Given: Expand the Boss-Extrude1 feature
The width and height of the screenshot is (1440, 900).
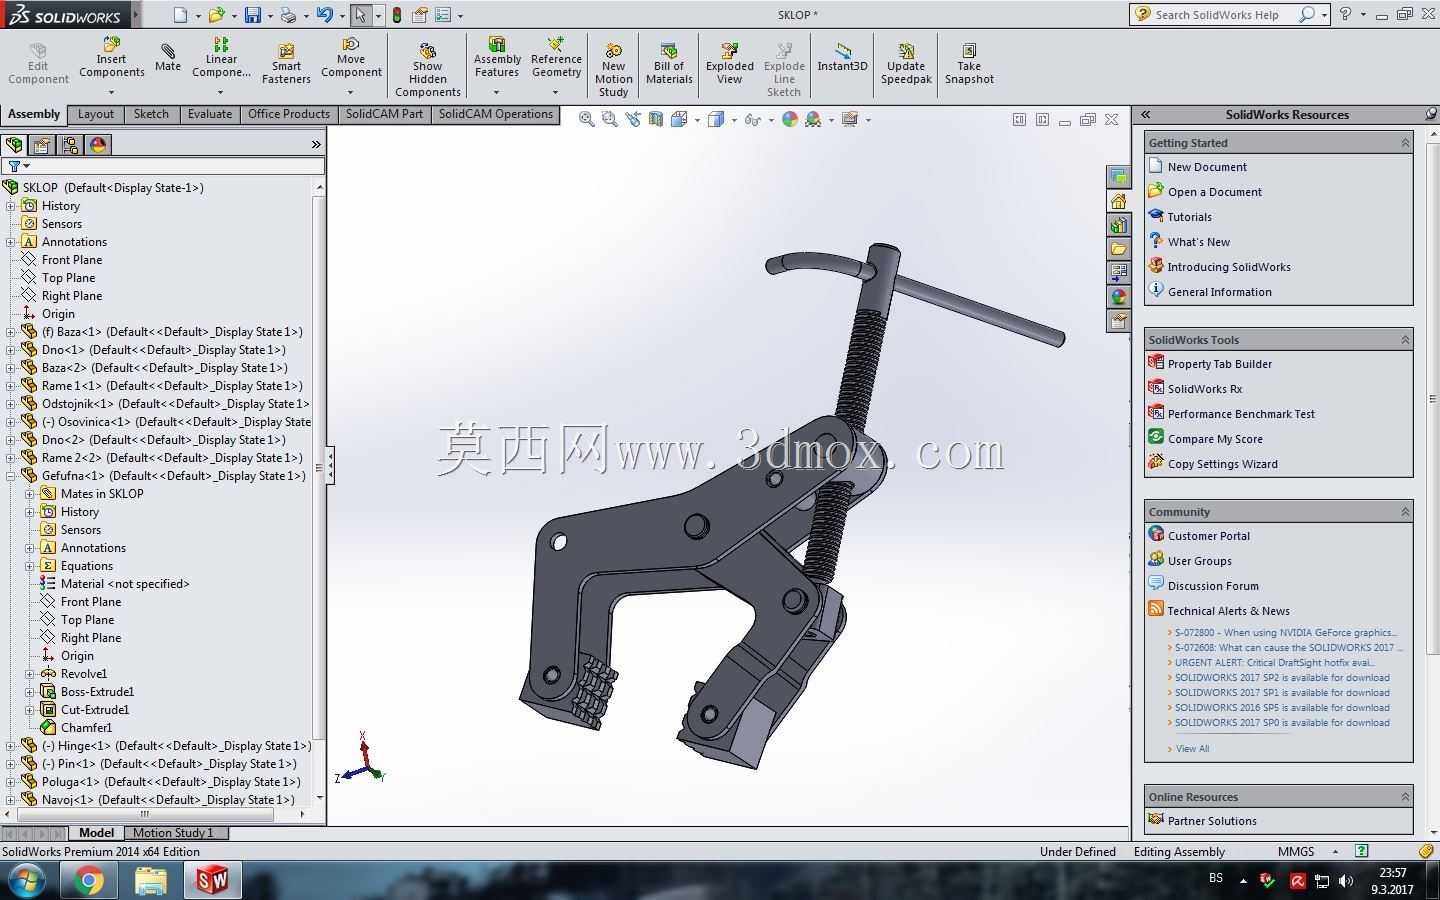Looking at the screenshot, I should tap(30, 692).
